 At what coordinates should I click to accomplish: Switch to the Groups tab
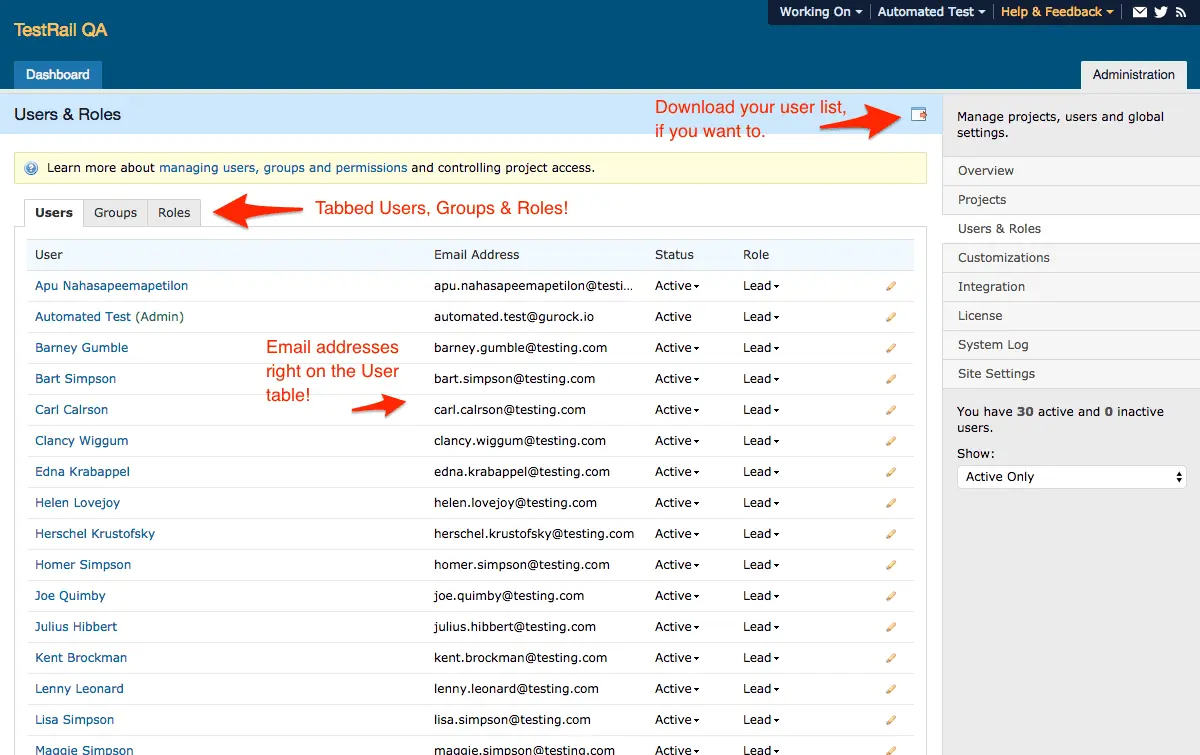(x=115, y=213)
